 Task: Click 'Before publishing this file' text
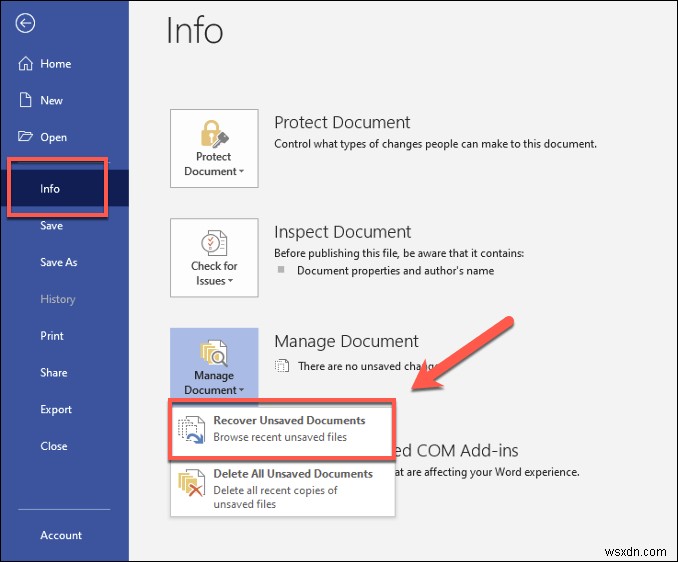399,253
